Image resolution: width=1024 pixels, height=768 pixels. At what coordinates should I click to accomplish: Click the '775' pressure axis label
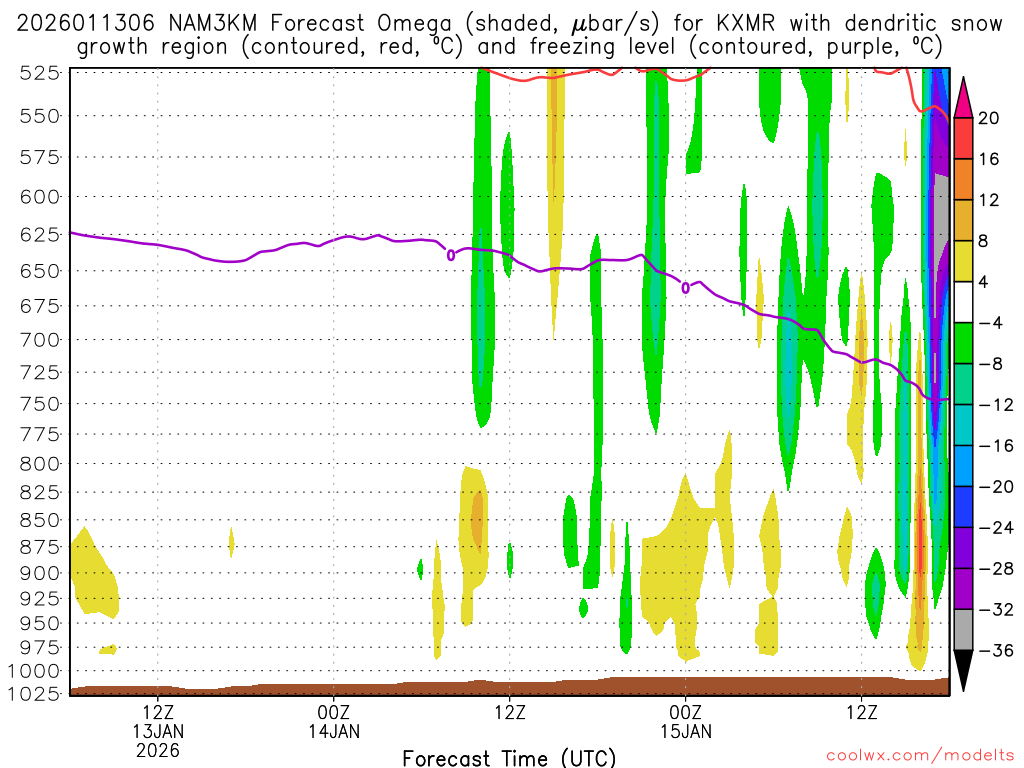[40, 434]
